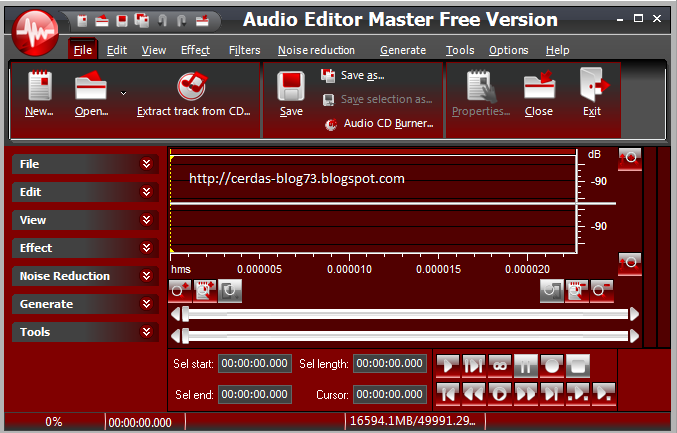
Task: Open the Tools menu tab
Action: [460, 50]
